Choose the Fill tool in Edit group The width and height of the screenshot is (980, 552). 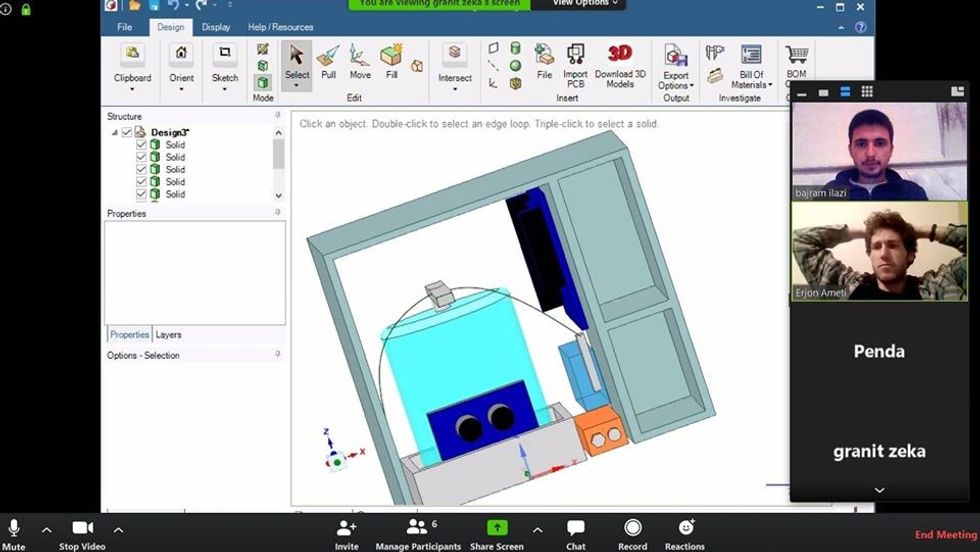pos(391,62)
